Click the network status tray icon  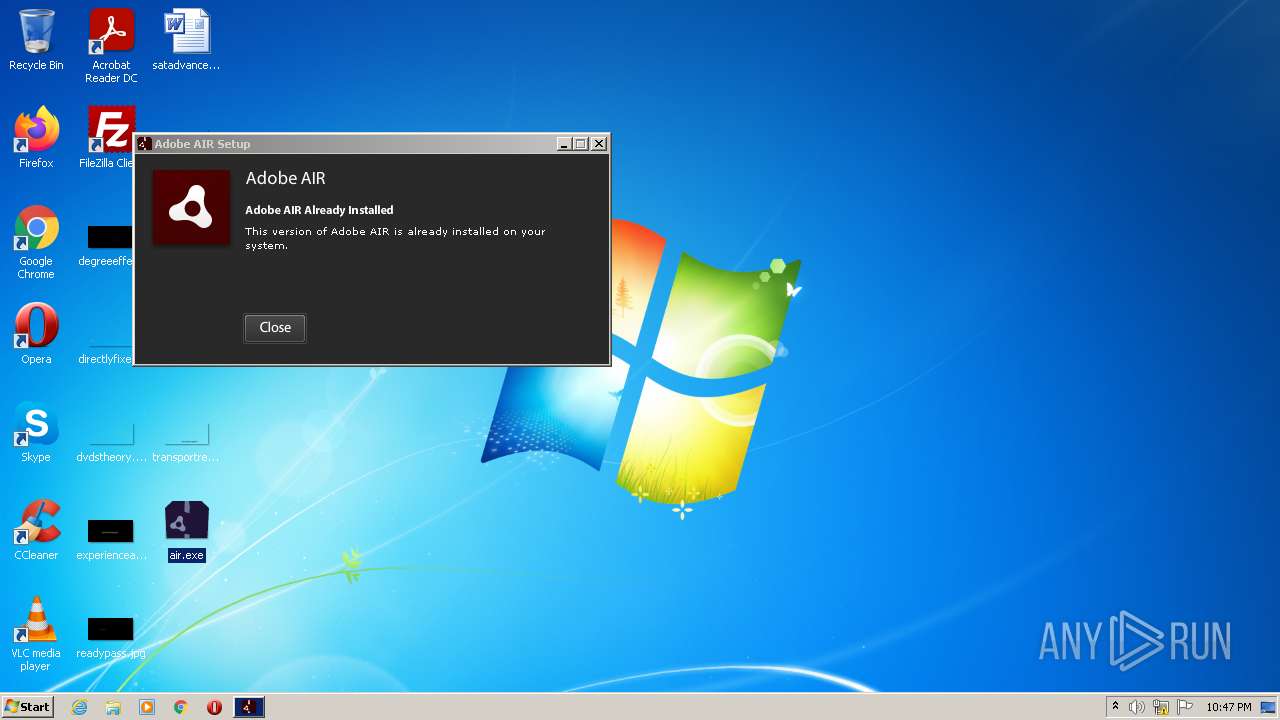point(1161,707)
